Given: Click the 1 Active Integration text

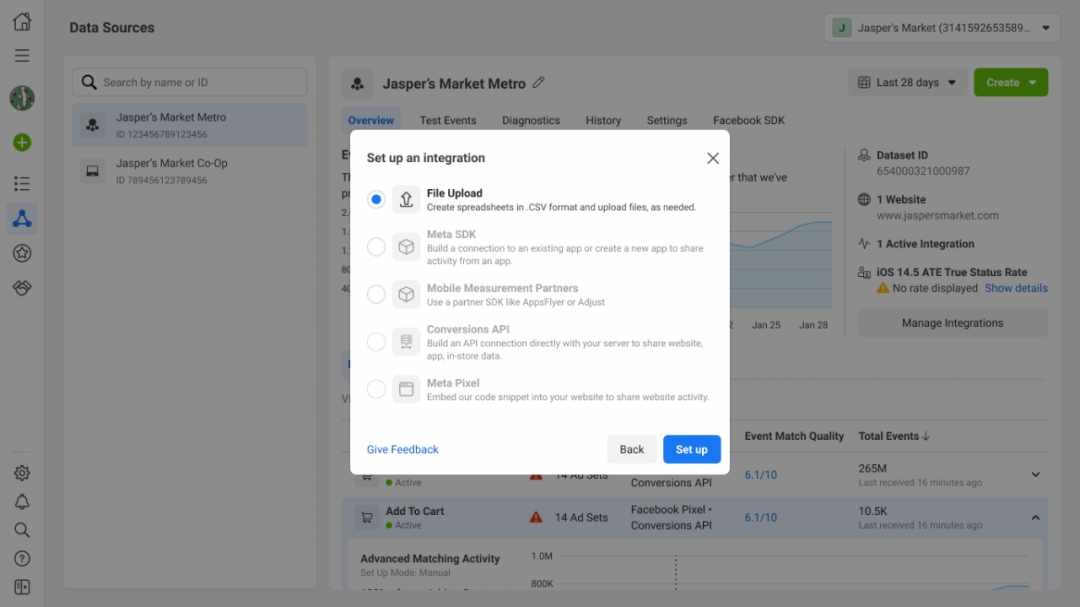Looking at the screenshot, I should pyautogui.click(x=925, y=244).
